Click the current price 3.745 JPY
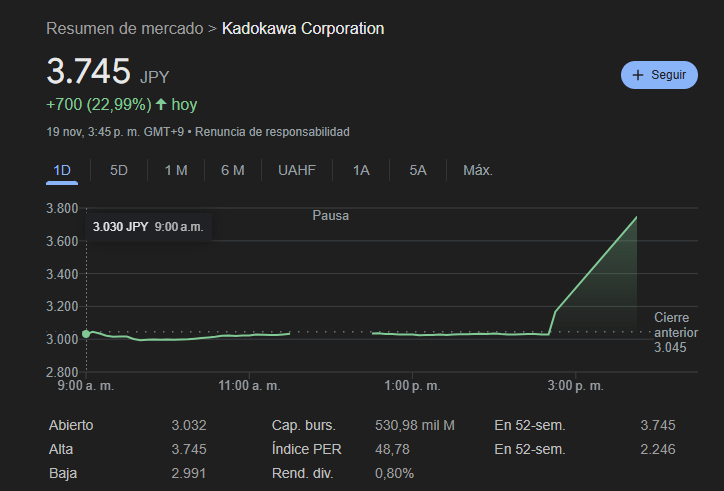 pyautogui.click(x=108, y=72)
